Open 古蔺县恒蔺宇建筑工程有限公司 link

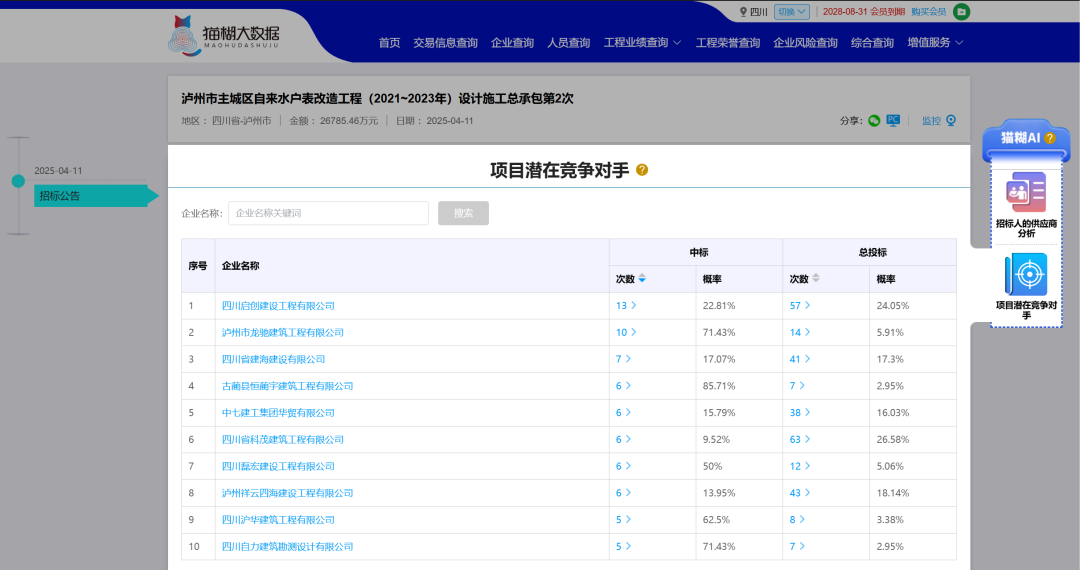coord(287,386)
